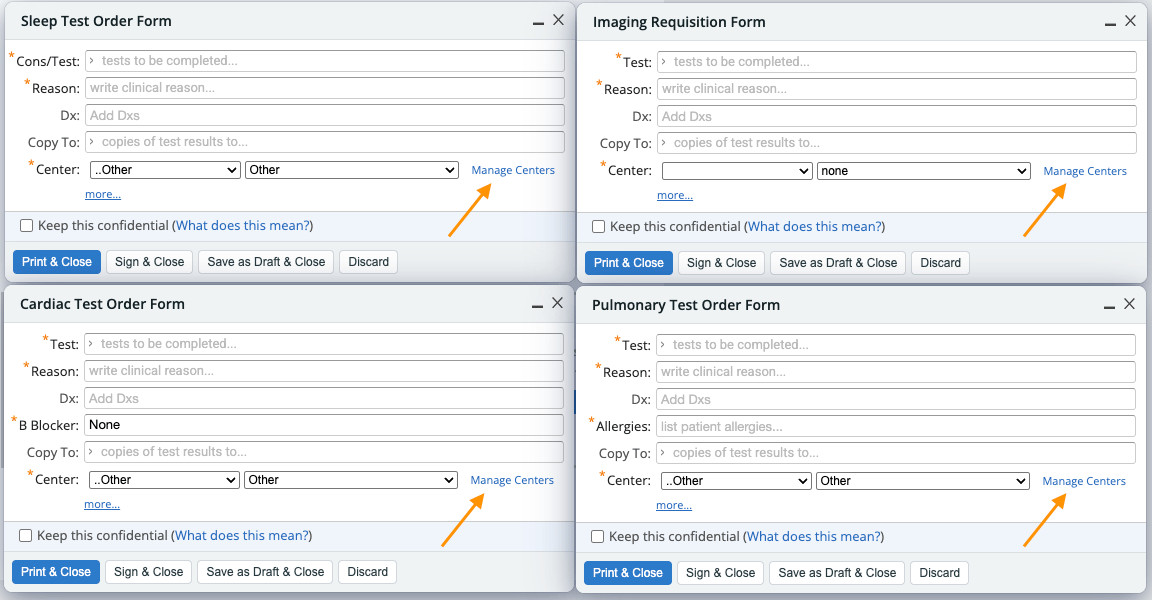This screenshot has width=1152, height=600.
Task: Click Print & Close in Sleep Test form
Action: (x=57, y=262)
